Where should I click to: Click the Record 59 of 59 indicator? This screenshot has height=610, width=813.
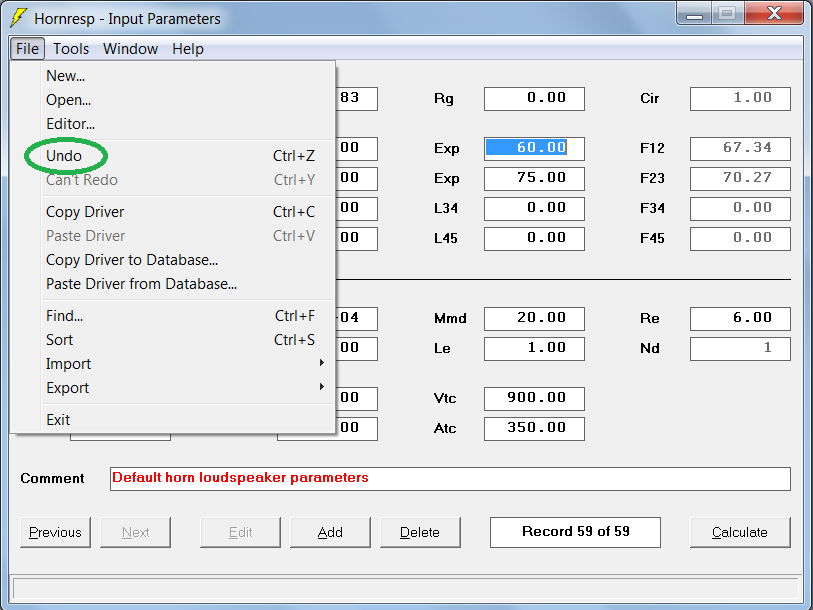[575, 532]
